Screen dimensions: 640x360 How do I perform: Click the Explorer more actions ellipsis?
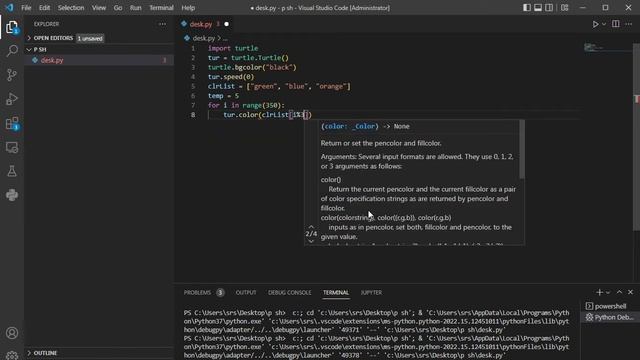162,24
